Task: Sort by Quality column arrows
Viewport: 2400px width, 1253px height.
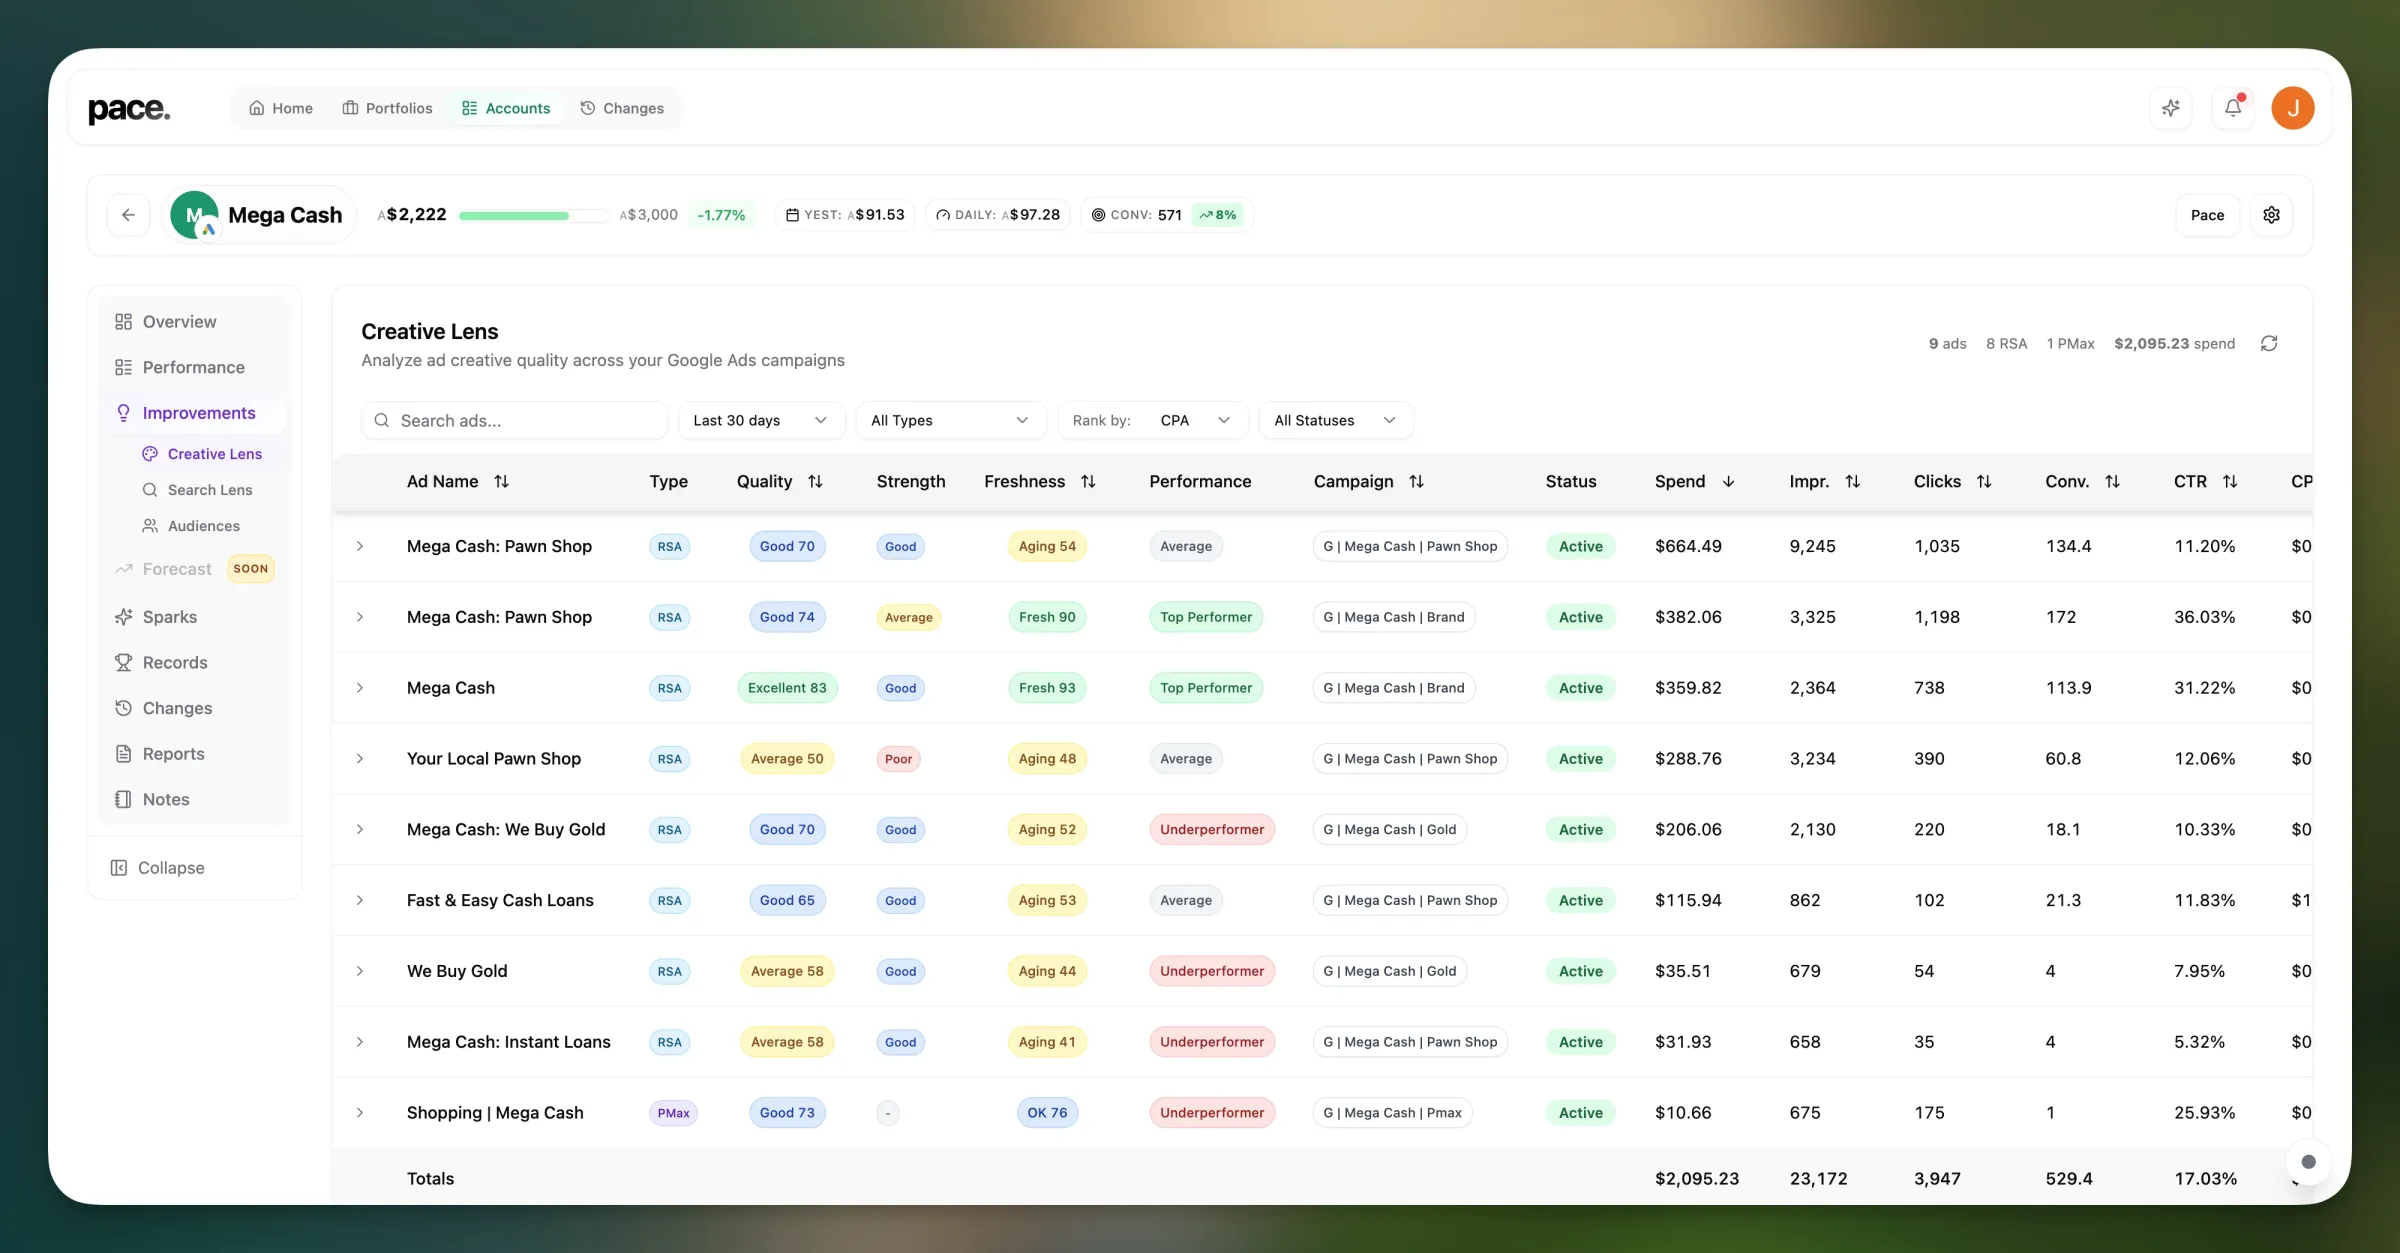Action: click(816, 481)
